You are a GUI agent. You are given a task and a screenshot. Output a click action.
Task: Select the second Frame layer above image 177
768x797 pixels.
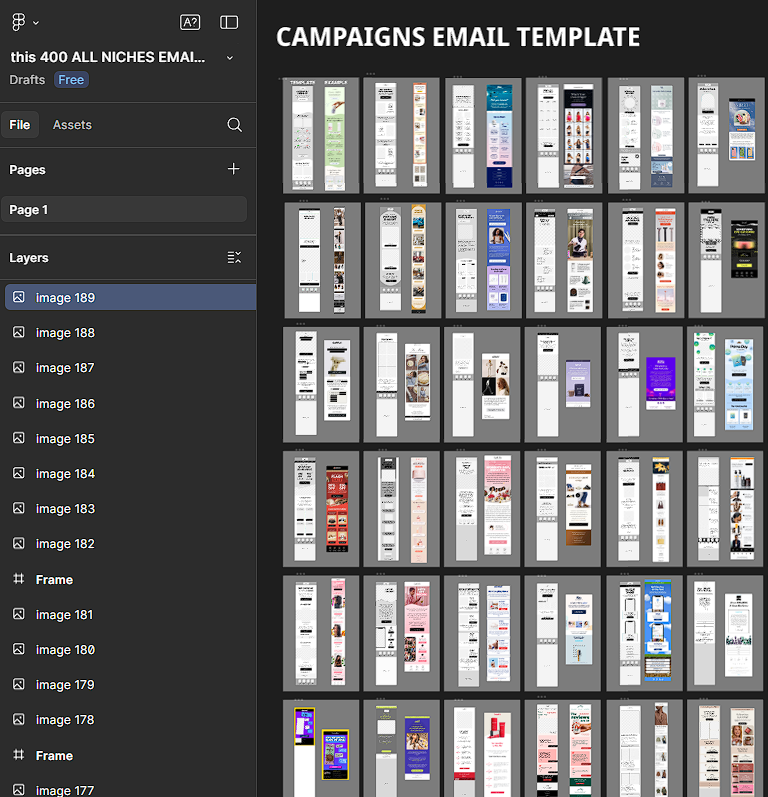(54, 755)
